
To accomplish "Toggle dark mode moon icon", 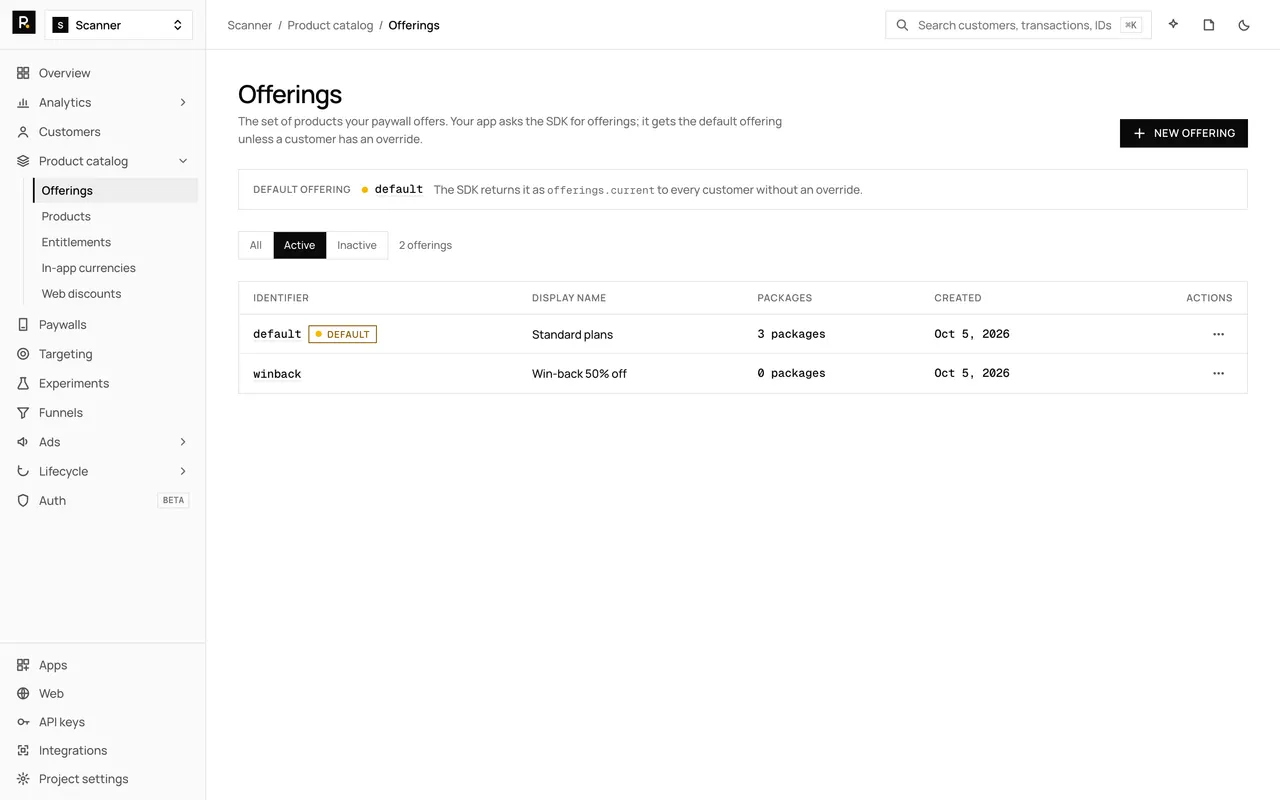I will (x=1244, y=25).
